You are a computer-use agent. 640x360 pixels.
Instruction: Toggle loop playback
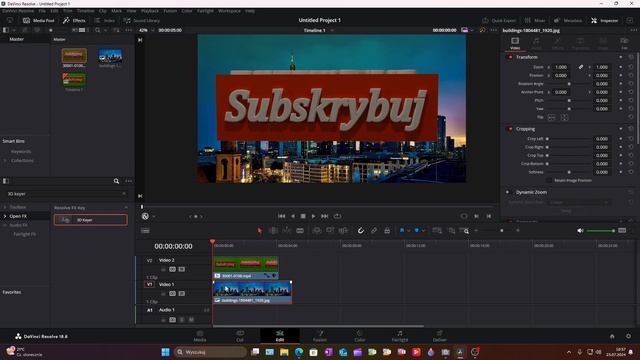coord(337,216)
